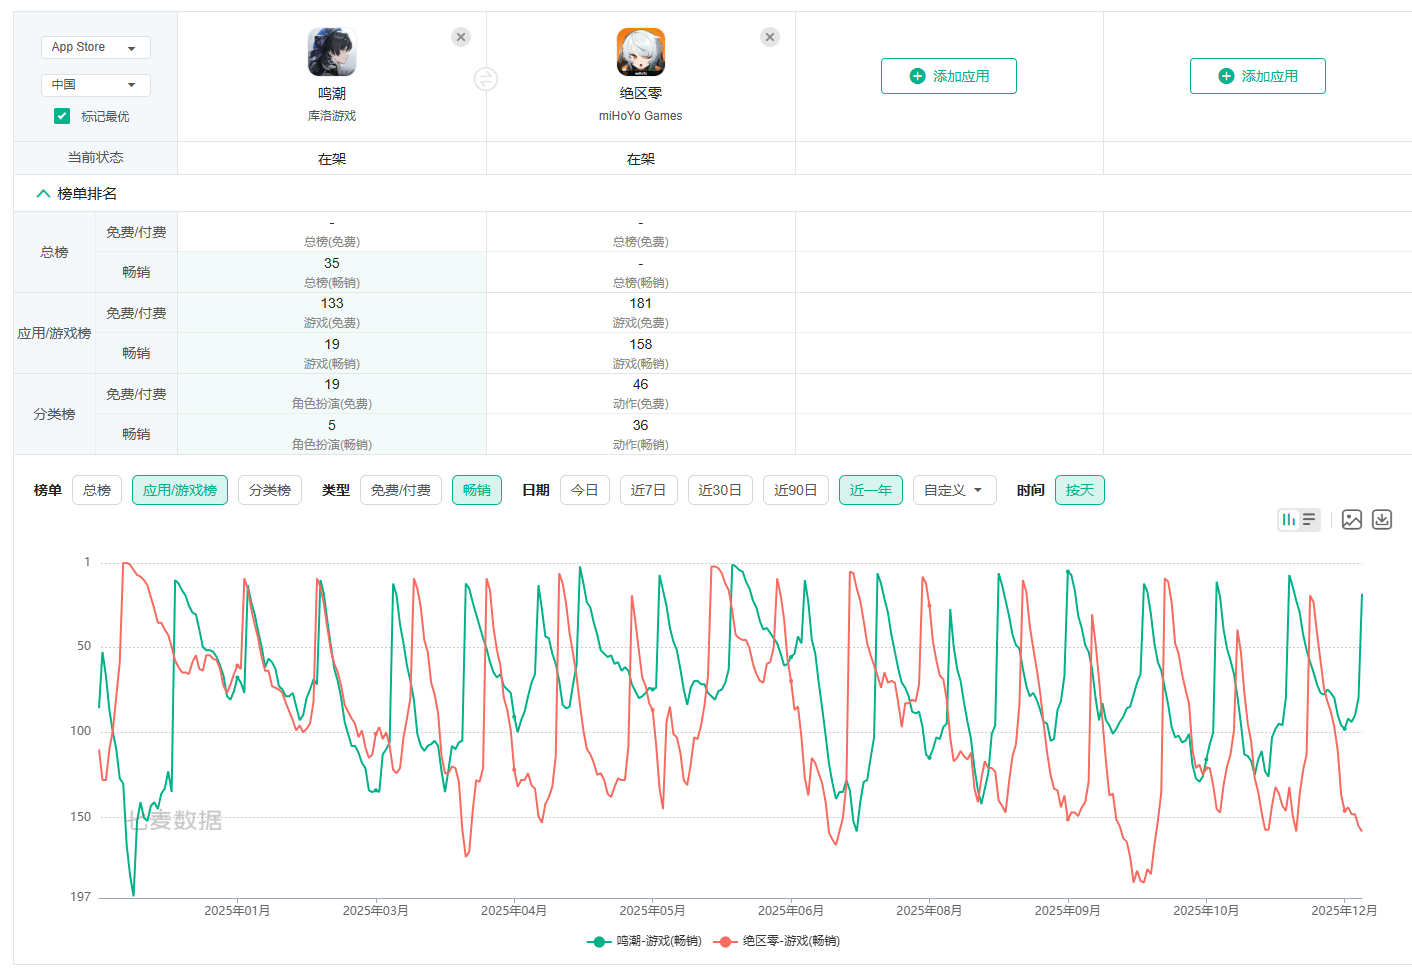The height and width of the screenshot is (975, 1412).
Task: Select the 总榜 chart tab
Action: click(x=97, y=490)
